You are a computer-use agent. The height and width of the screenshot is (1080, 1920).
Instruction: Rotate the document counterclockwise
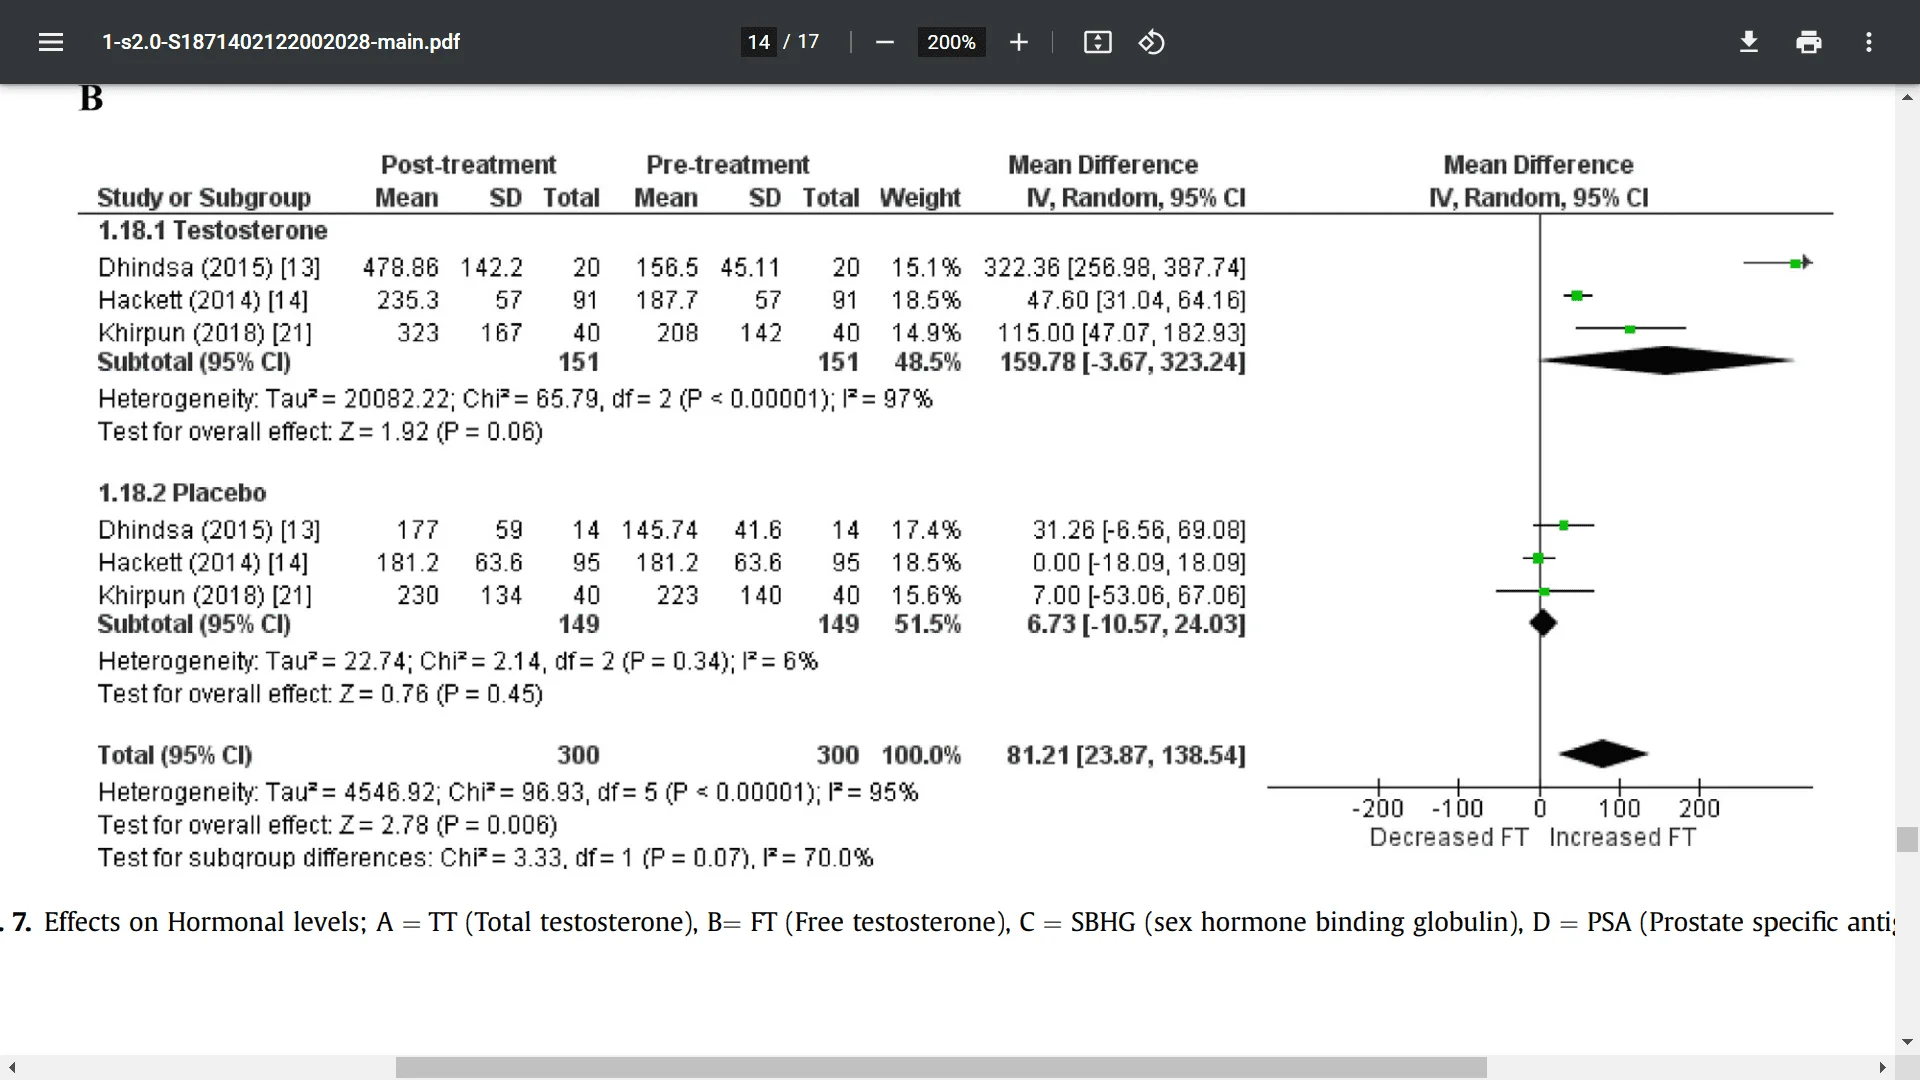(1151, 42)
